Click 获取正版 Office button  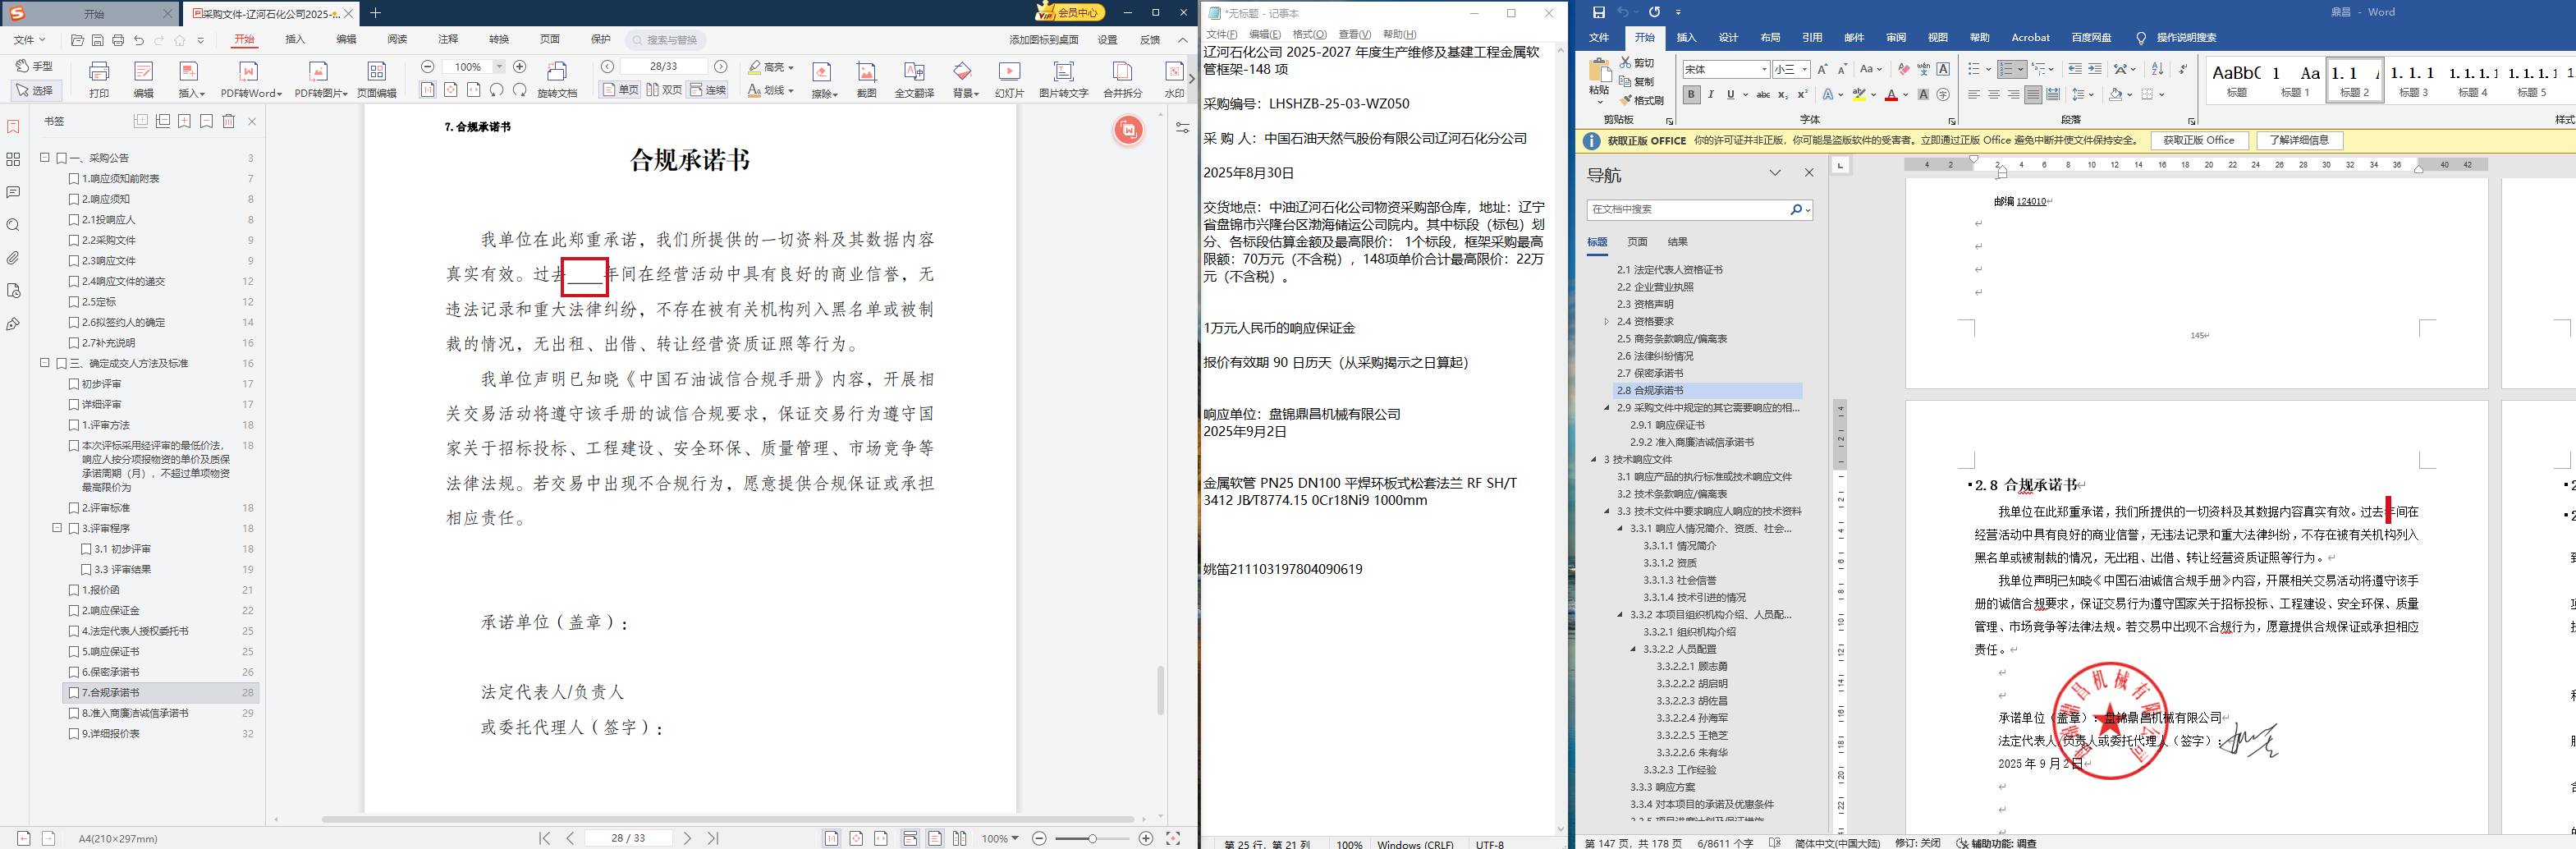click(2198, 141)
